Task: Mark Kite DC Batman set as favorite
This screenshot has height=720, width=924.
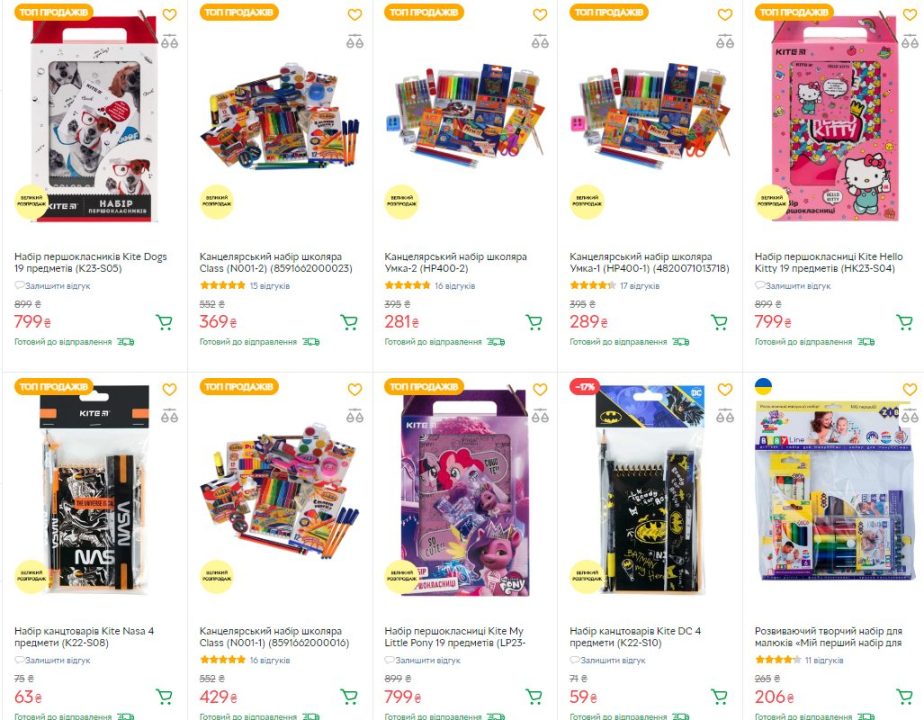Action: pos(725,389)
